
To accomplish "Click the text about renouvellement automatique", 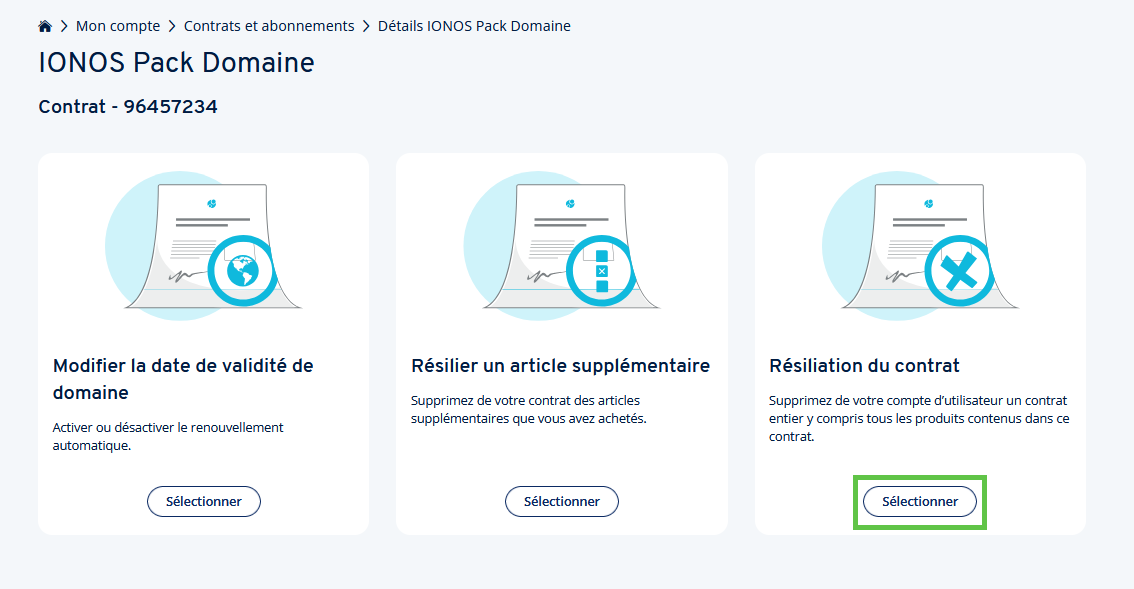I will 168,436.
